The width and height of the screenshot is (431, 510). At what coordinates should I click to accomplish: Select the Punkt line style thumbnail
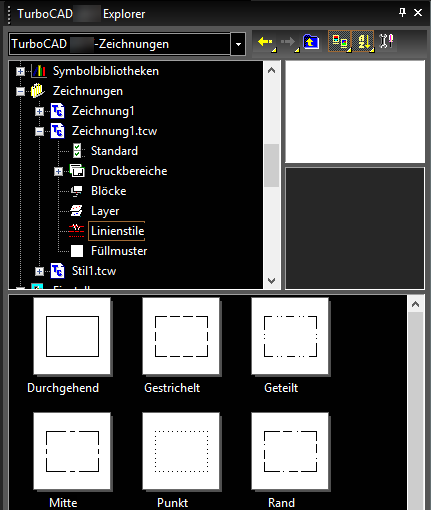coord(181,451)
